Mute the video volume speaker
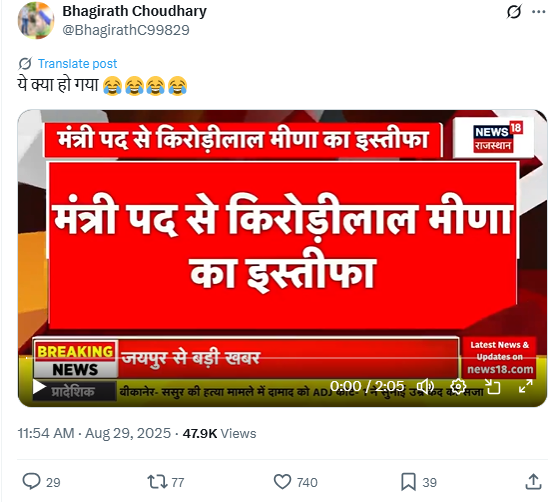 point(425,387)
